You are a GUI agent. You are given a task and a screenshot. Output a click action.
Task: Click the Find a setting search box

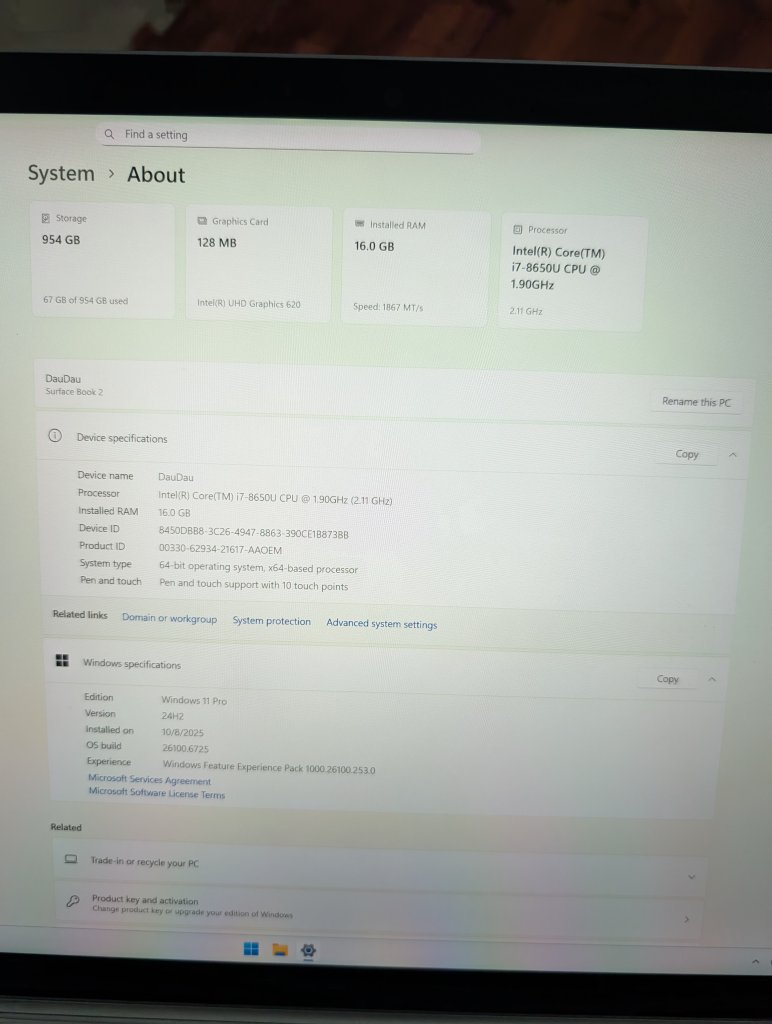pos(288,135)
